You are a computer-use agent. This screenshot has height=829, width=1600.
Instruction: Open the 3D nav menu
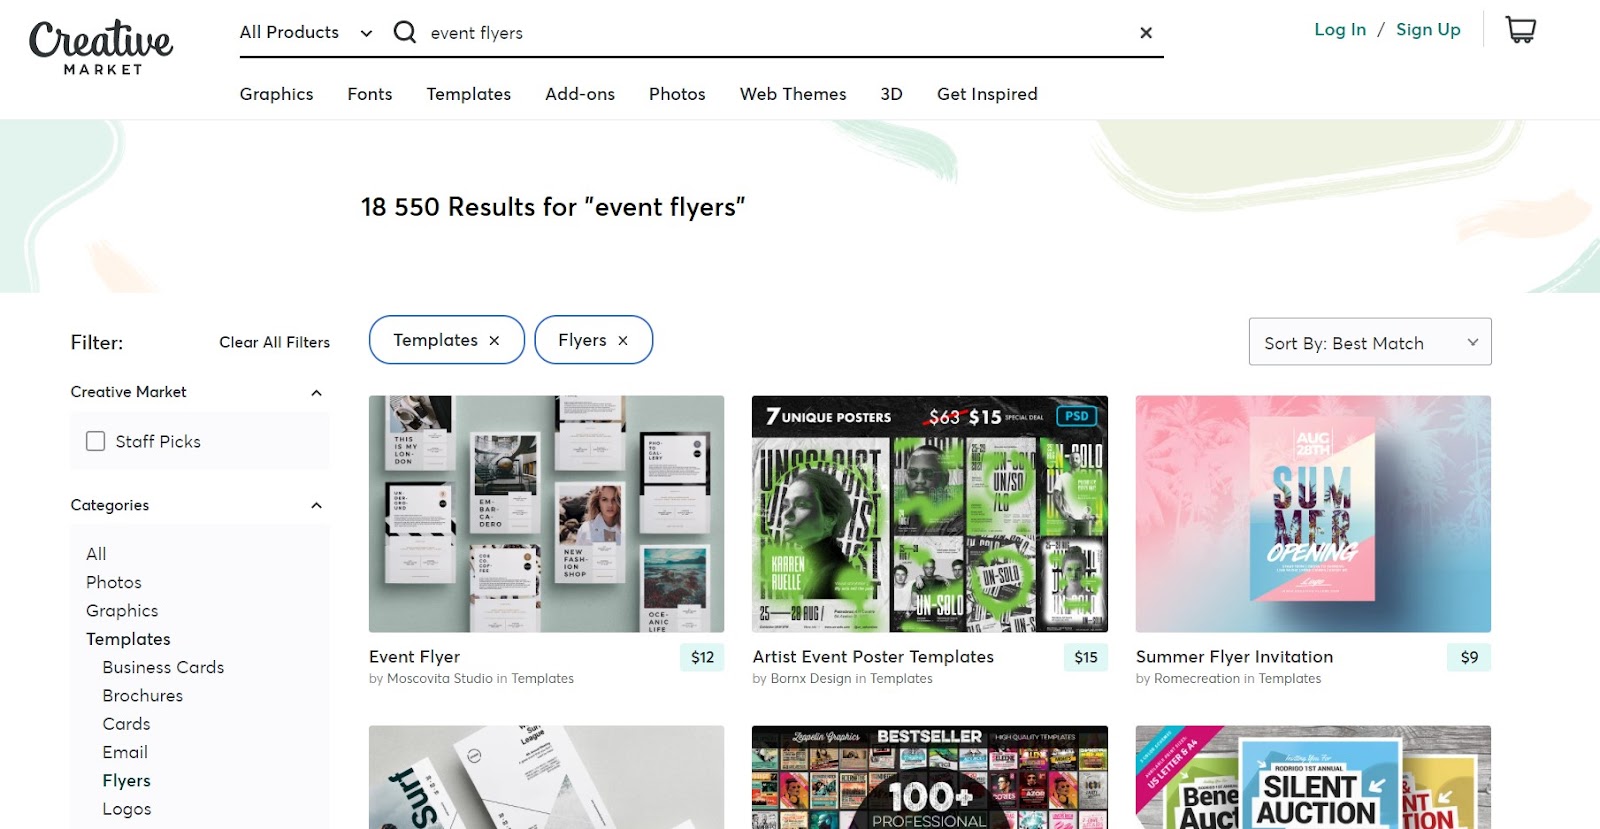pyautogui.click(x=891, y=94)
